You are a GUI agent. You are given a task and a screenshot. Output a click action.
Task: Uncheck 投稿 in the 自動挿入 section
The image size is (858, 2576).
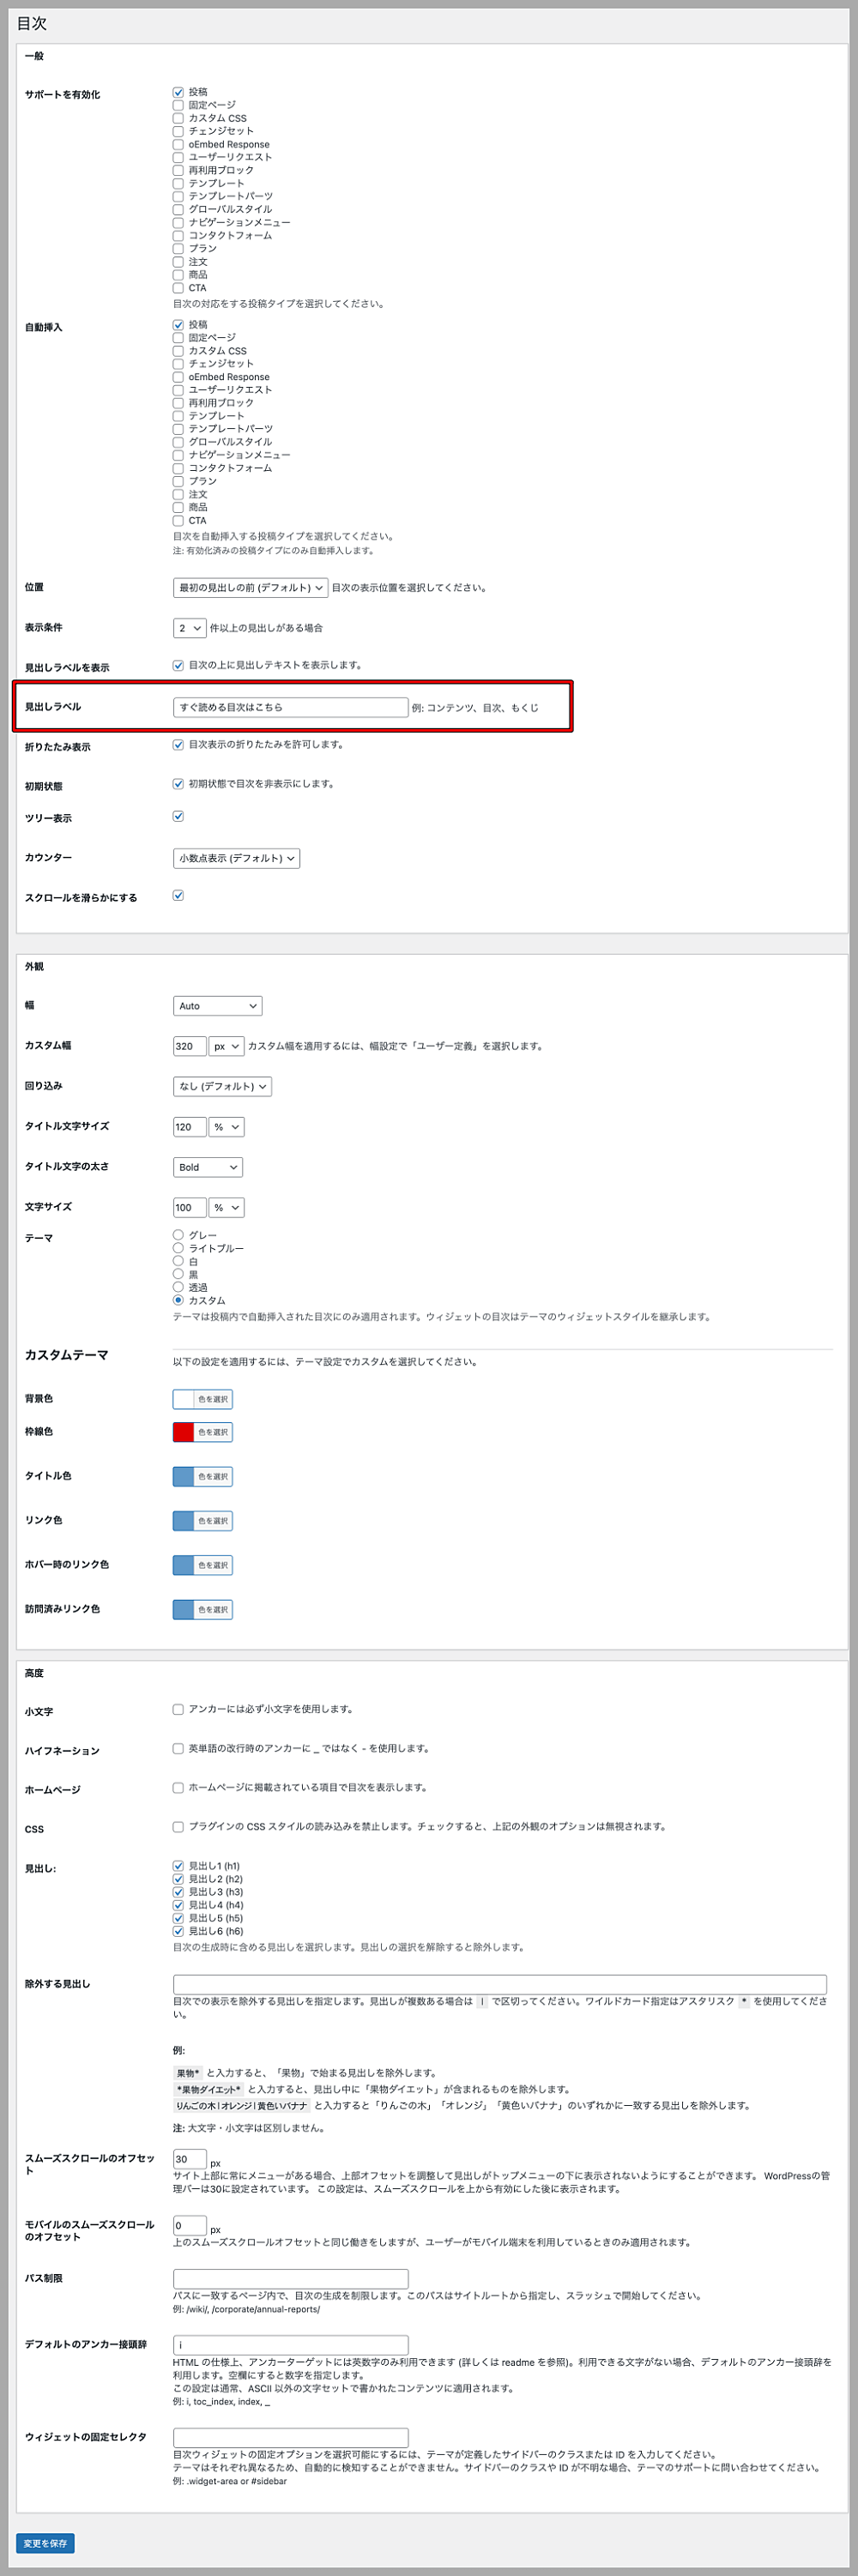[x=178, y=325]
